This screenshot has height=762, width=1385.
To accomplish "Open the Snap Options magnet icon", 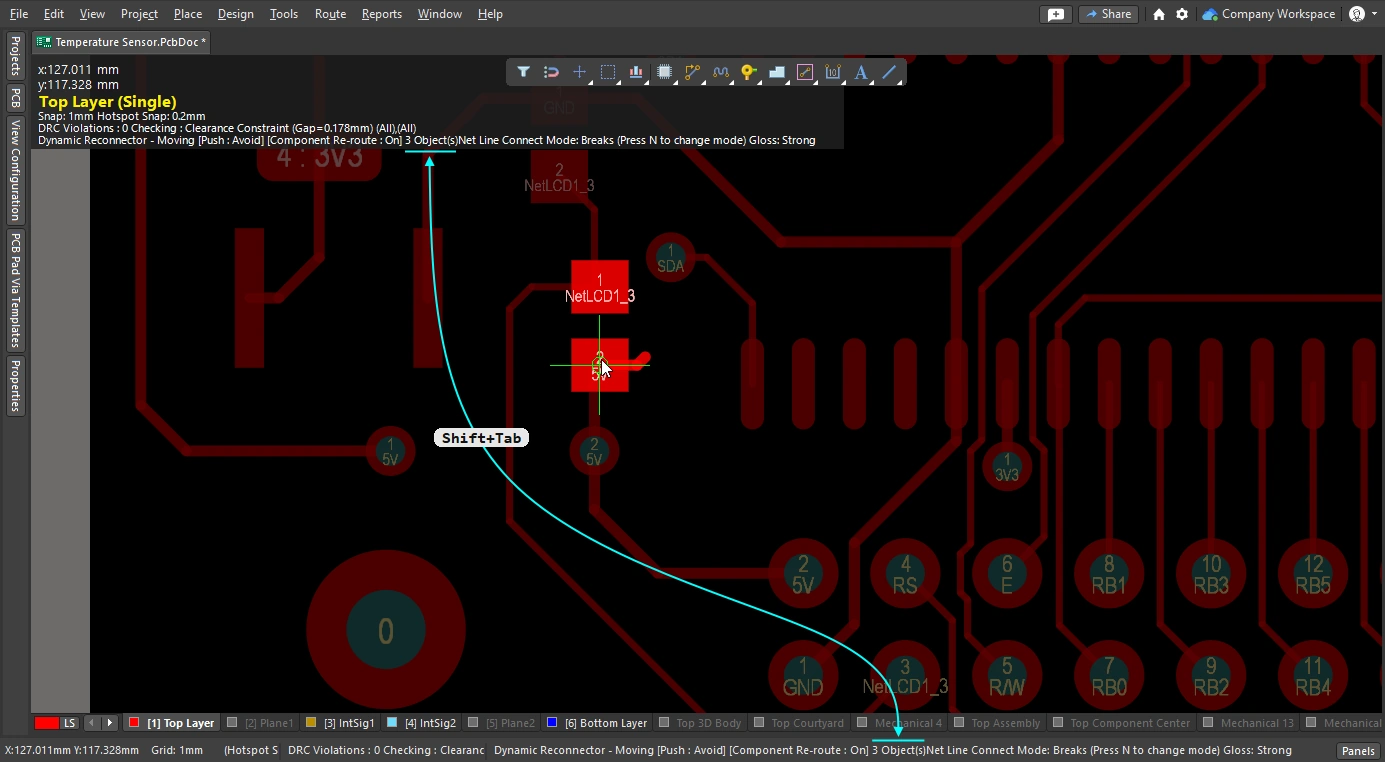I will (551, 72).
